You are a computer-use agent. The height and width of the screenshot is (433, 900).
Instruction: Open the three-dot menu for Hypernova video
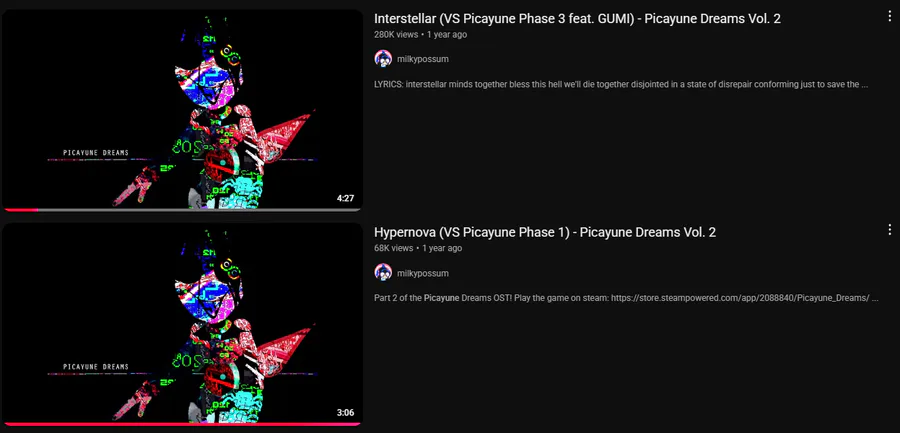890,230
